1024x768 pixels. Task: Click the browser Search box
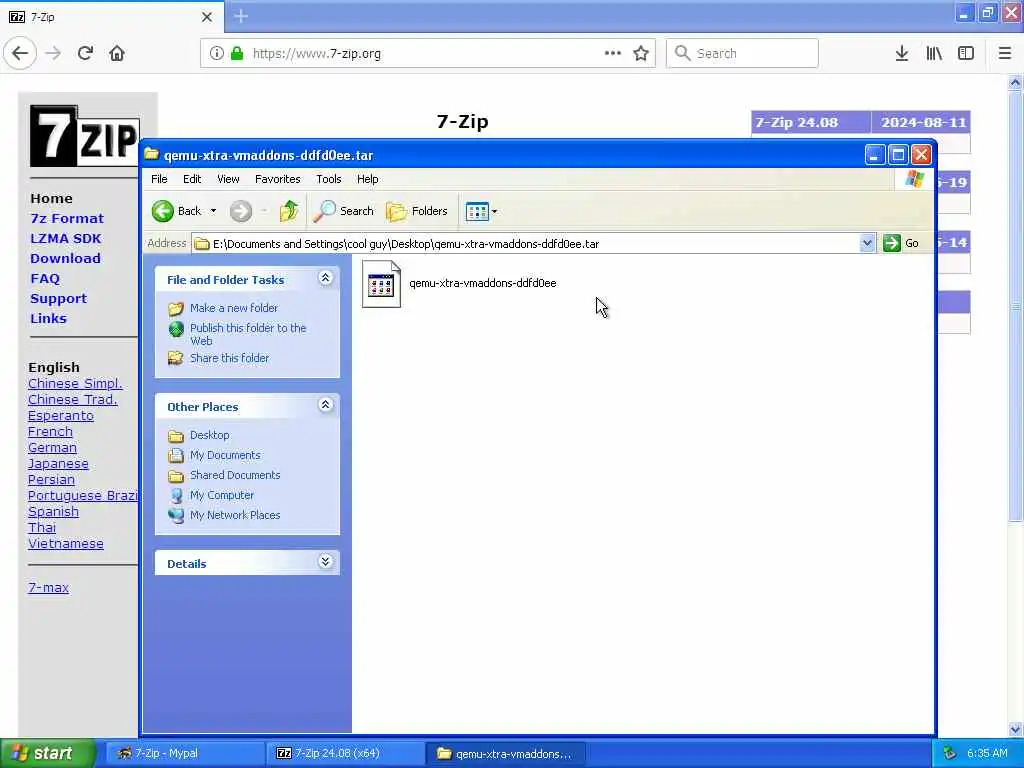tap(742, 53)
